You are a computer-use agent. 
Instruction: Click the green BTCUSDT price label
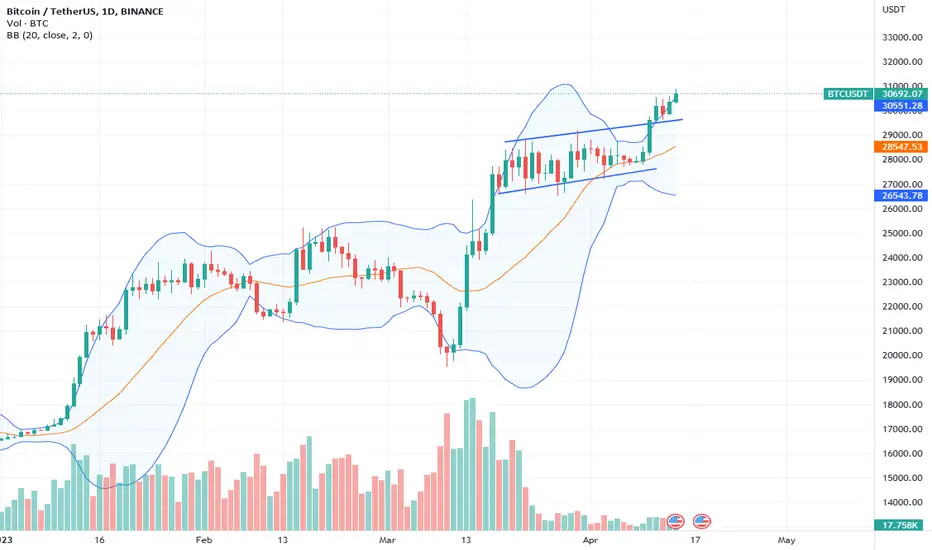click(848, 94)
